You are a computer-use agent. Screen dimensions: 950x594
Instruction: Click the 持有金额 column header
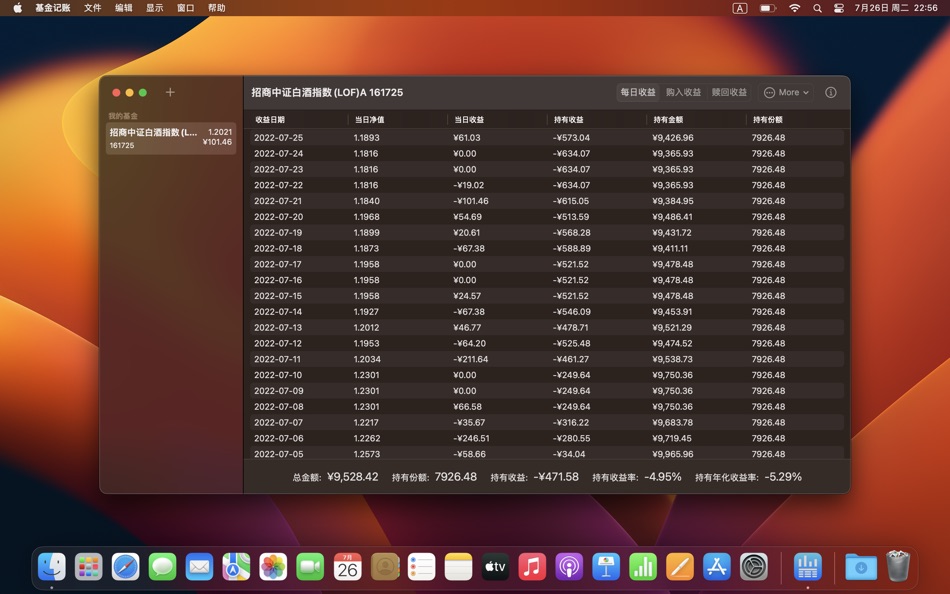point(668,119)
